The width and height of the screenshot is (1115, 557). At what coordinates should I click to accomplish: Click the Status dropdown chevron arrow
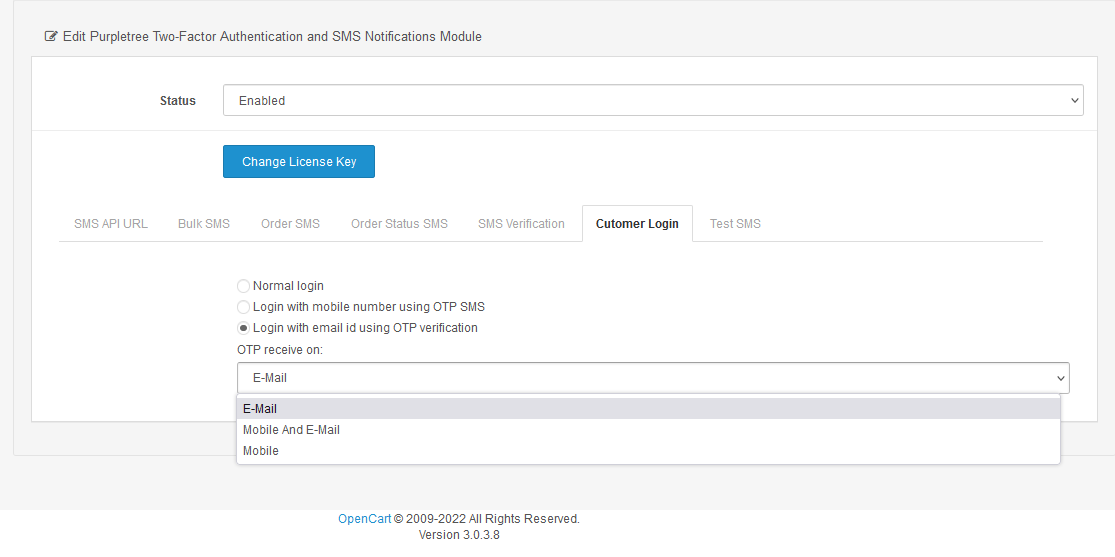click(1074, 101)
